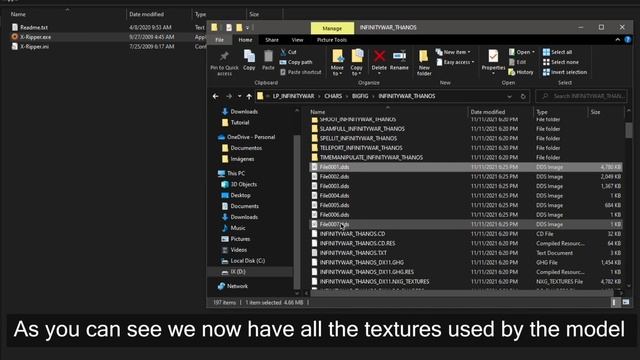Click the Rename icon
This screenshot has width=640, height=360.
399,56
